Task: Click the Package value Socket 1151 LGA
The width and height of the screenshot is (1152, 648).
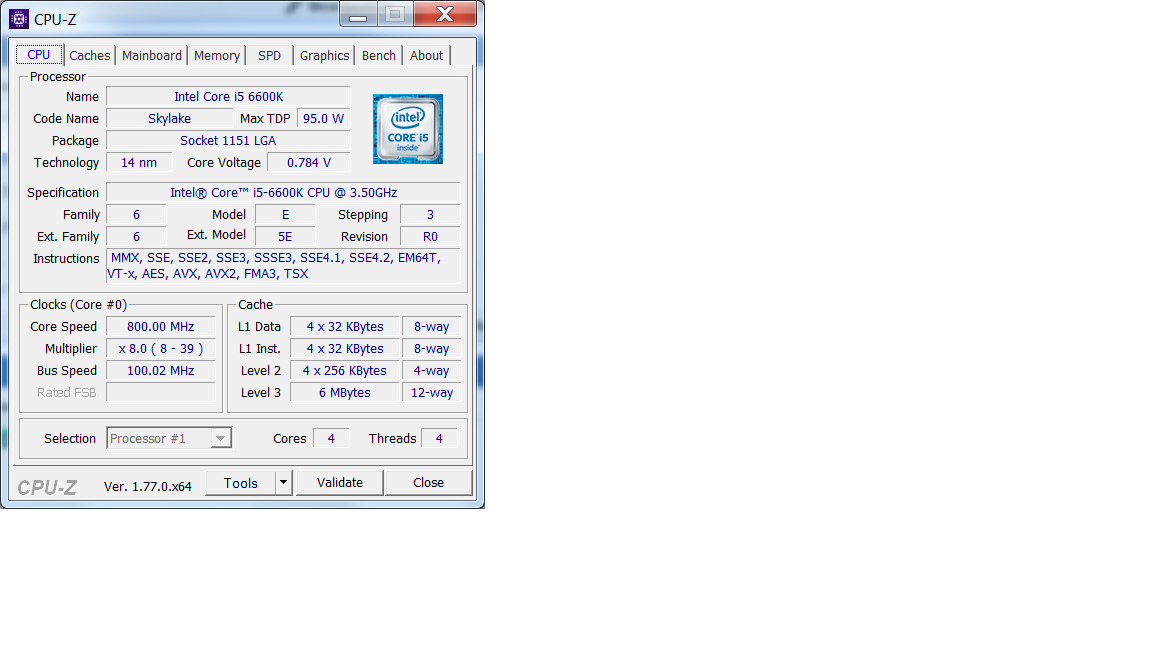Action: pos(228,140)
